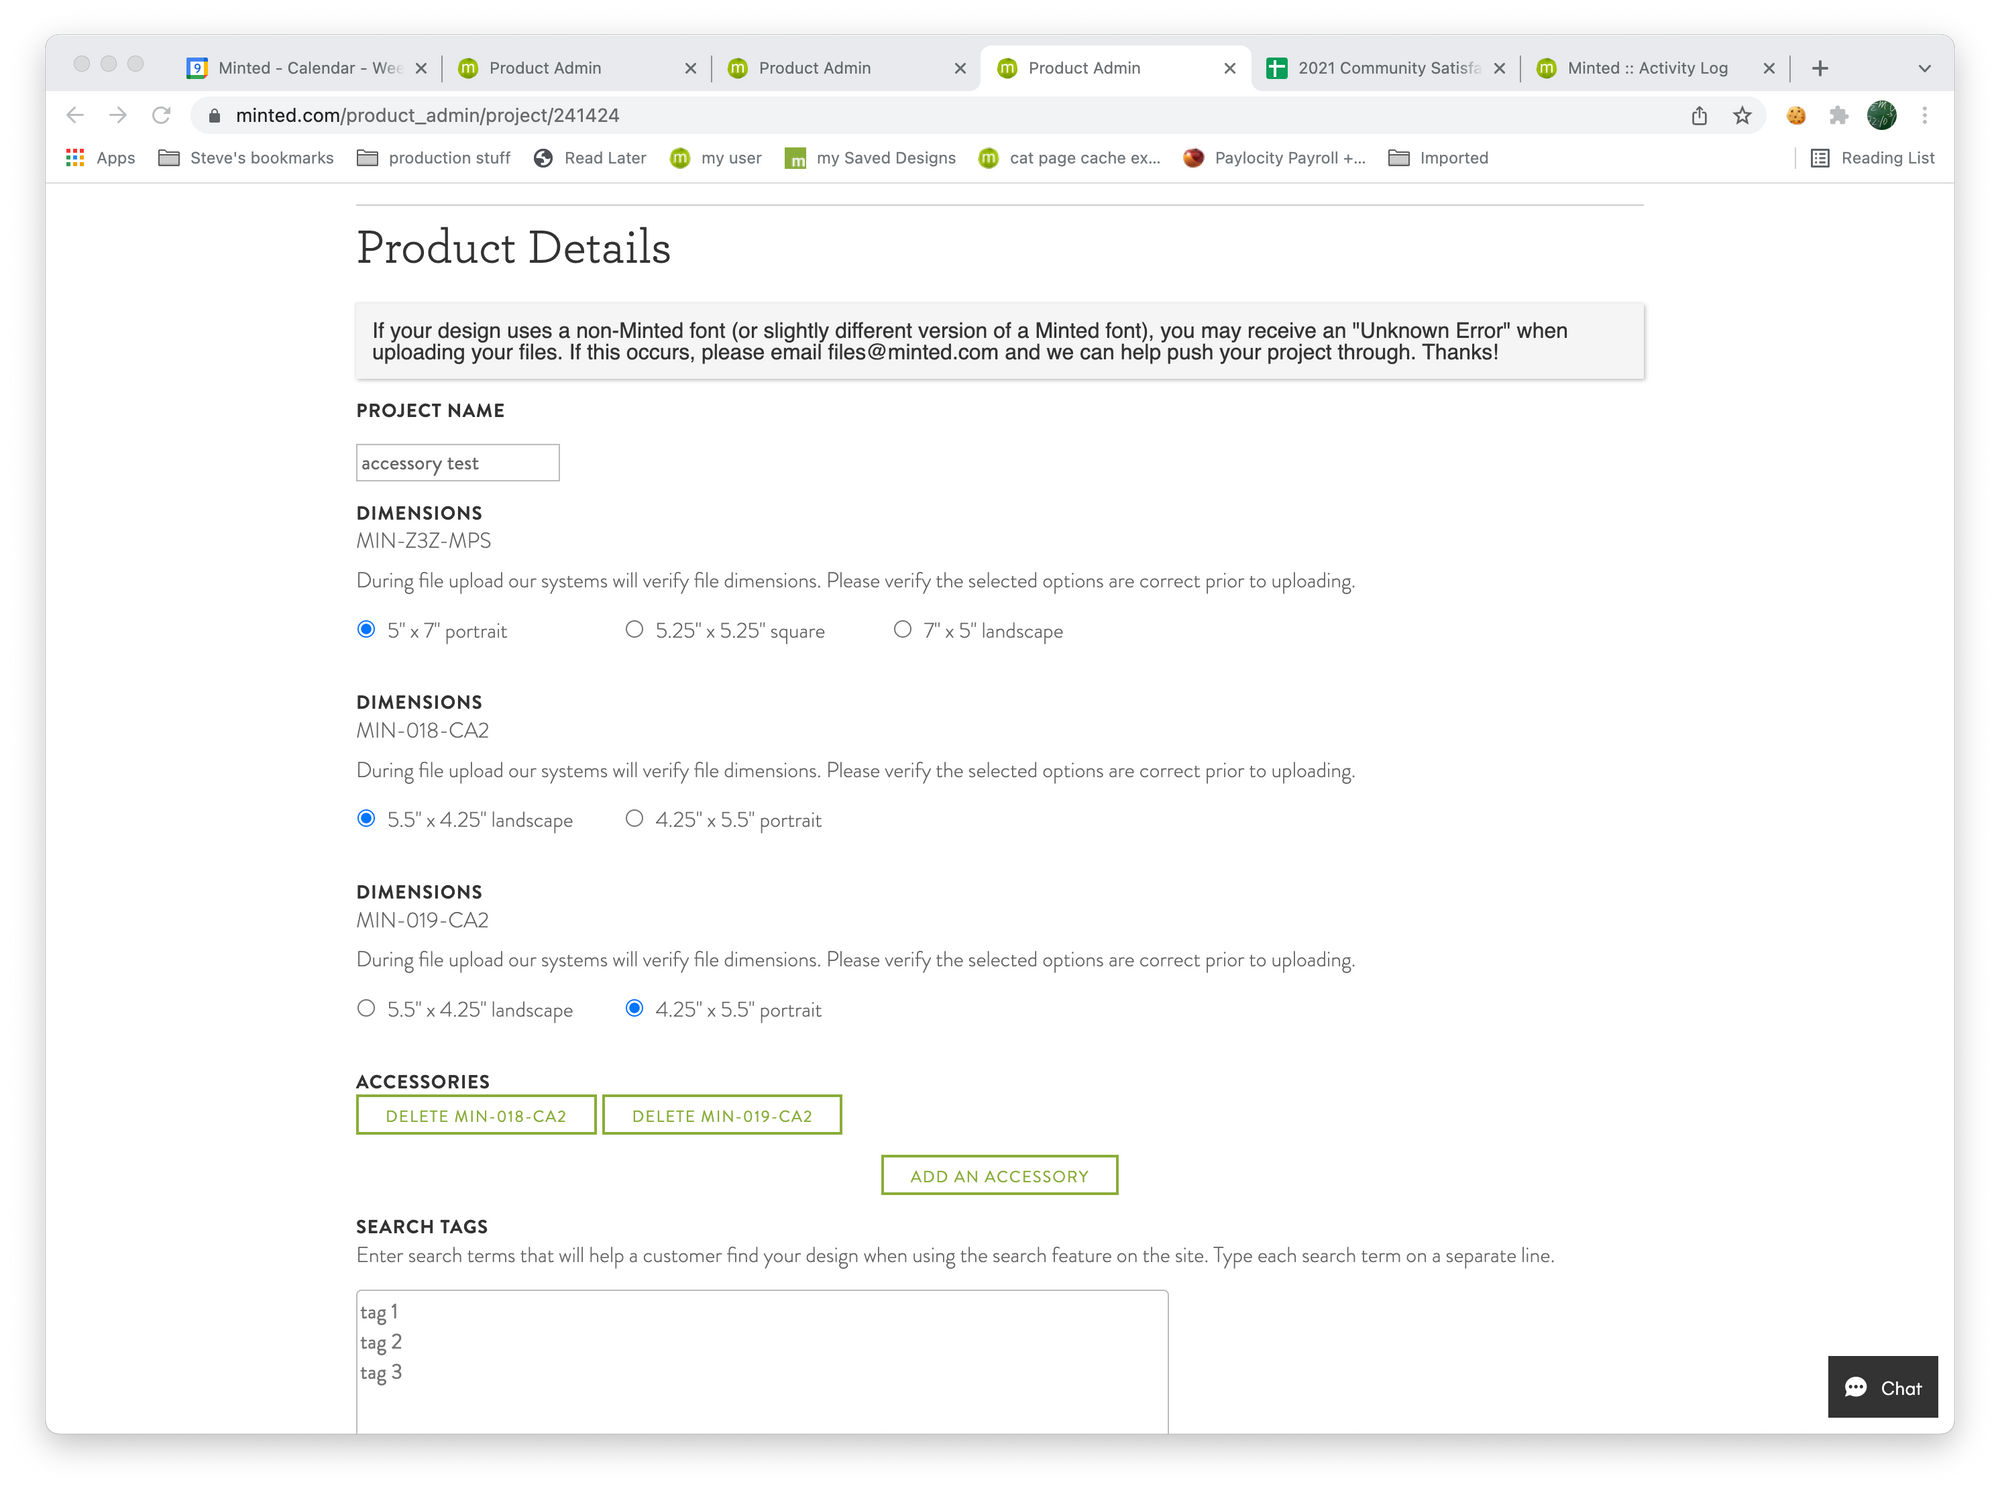
Task: Switch to Minted Activity Log tab
Action: point(1645,68)
